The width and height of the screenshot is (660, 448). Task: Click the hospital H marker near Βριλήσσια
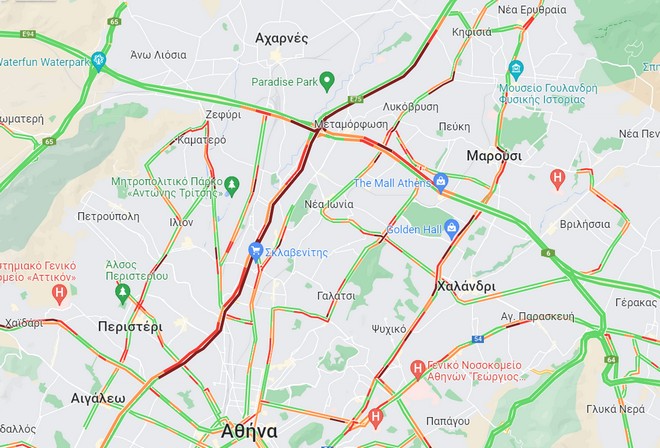click(557, 179)
